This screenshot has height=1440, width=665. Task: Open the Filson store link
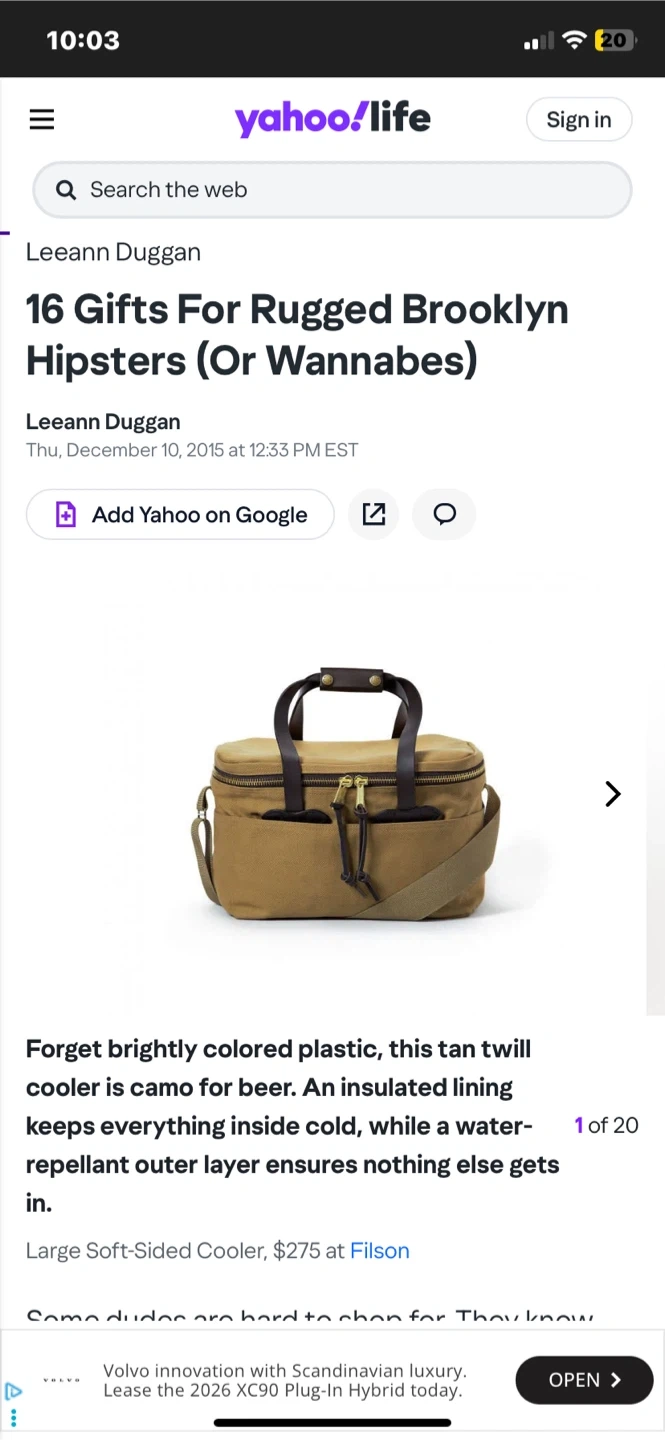point(380,1251)
